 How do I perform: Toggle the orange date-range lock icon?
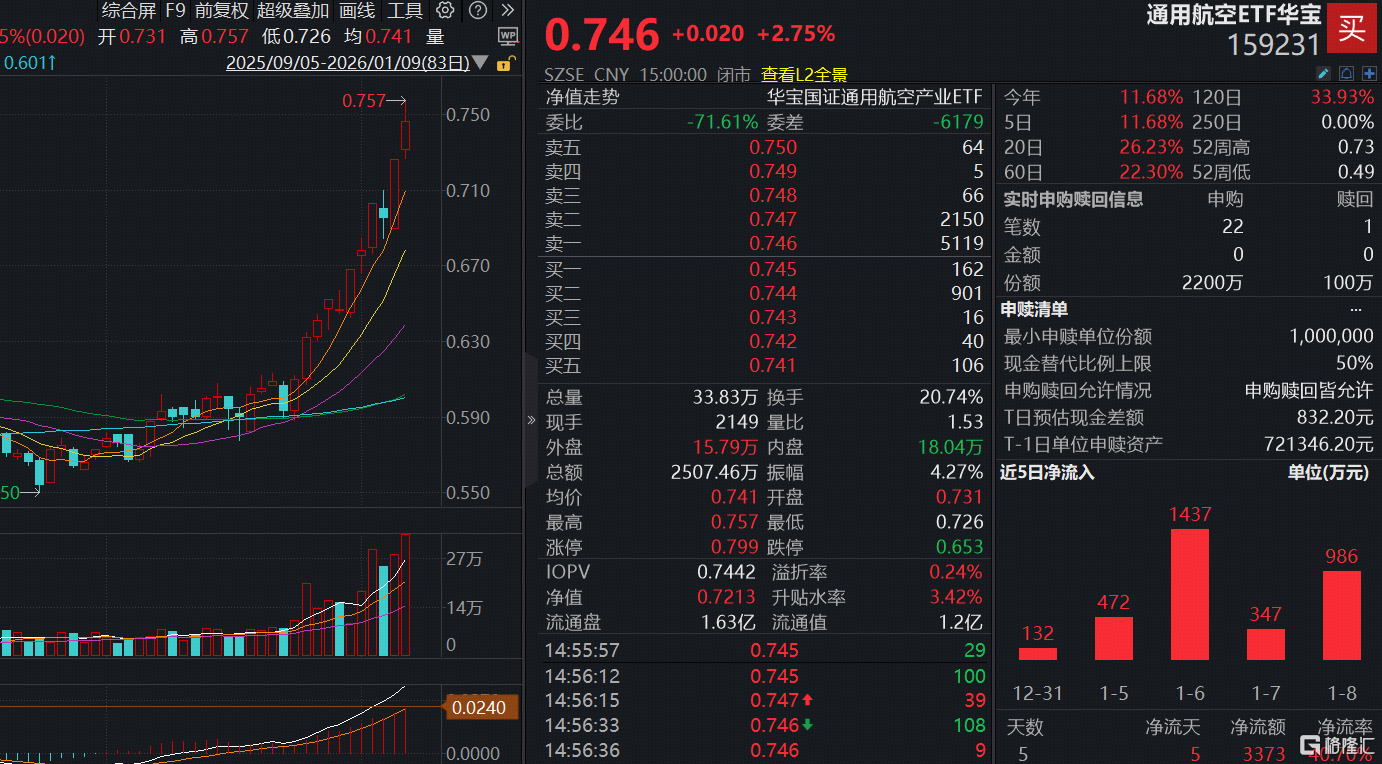pos(506,63)
